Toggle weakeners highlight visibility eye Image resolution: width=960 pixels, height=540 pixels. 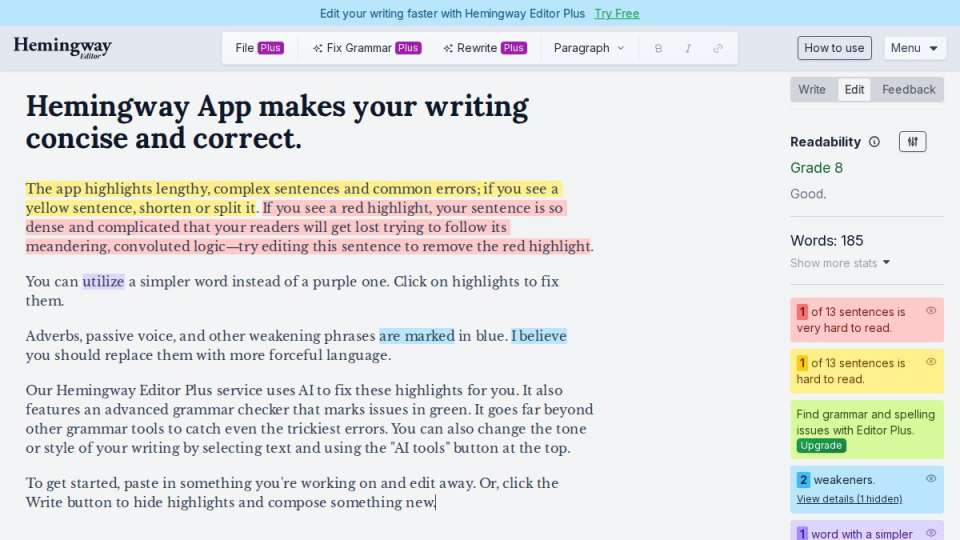931,479
